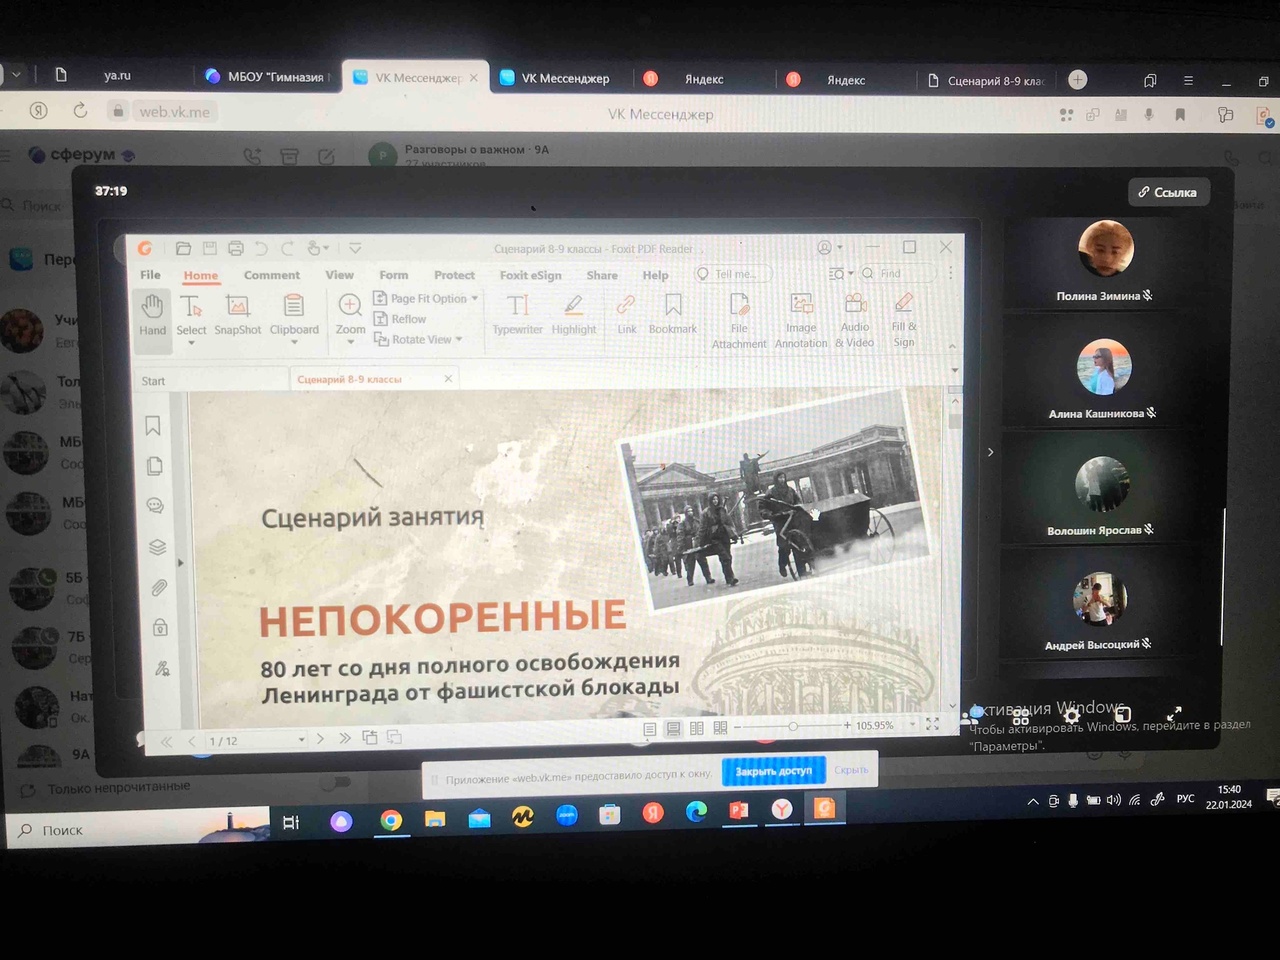
Task: Click the Audio & Video tool
Action: 855,320
